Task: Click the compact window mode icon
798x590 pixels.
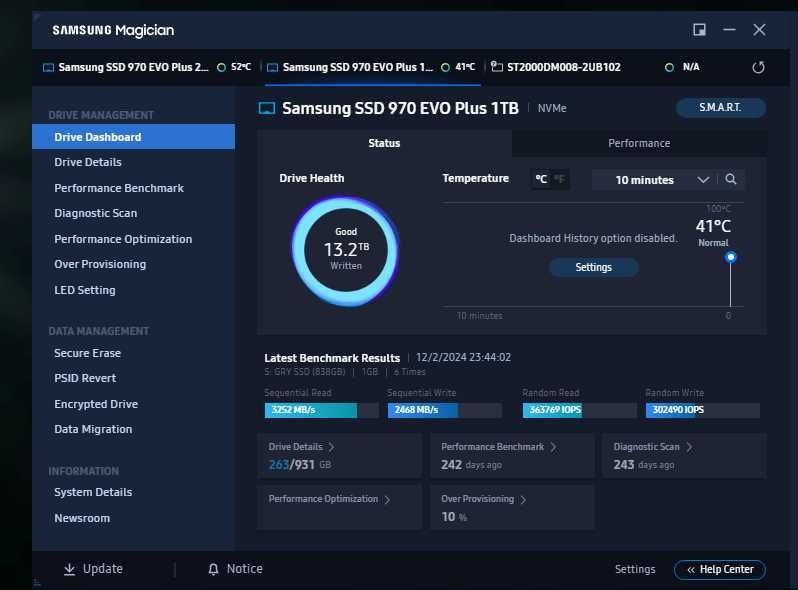Action: 699,30
